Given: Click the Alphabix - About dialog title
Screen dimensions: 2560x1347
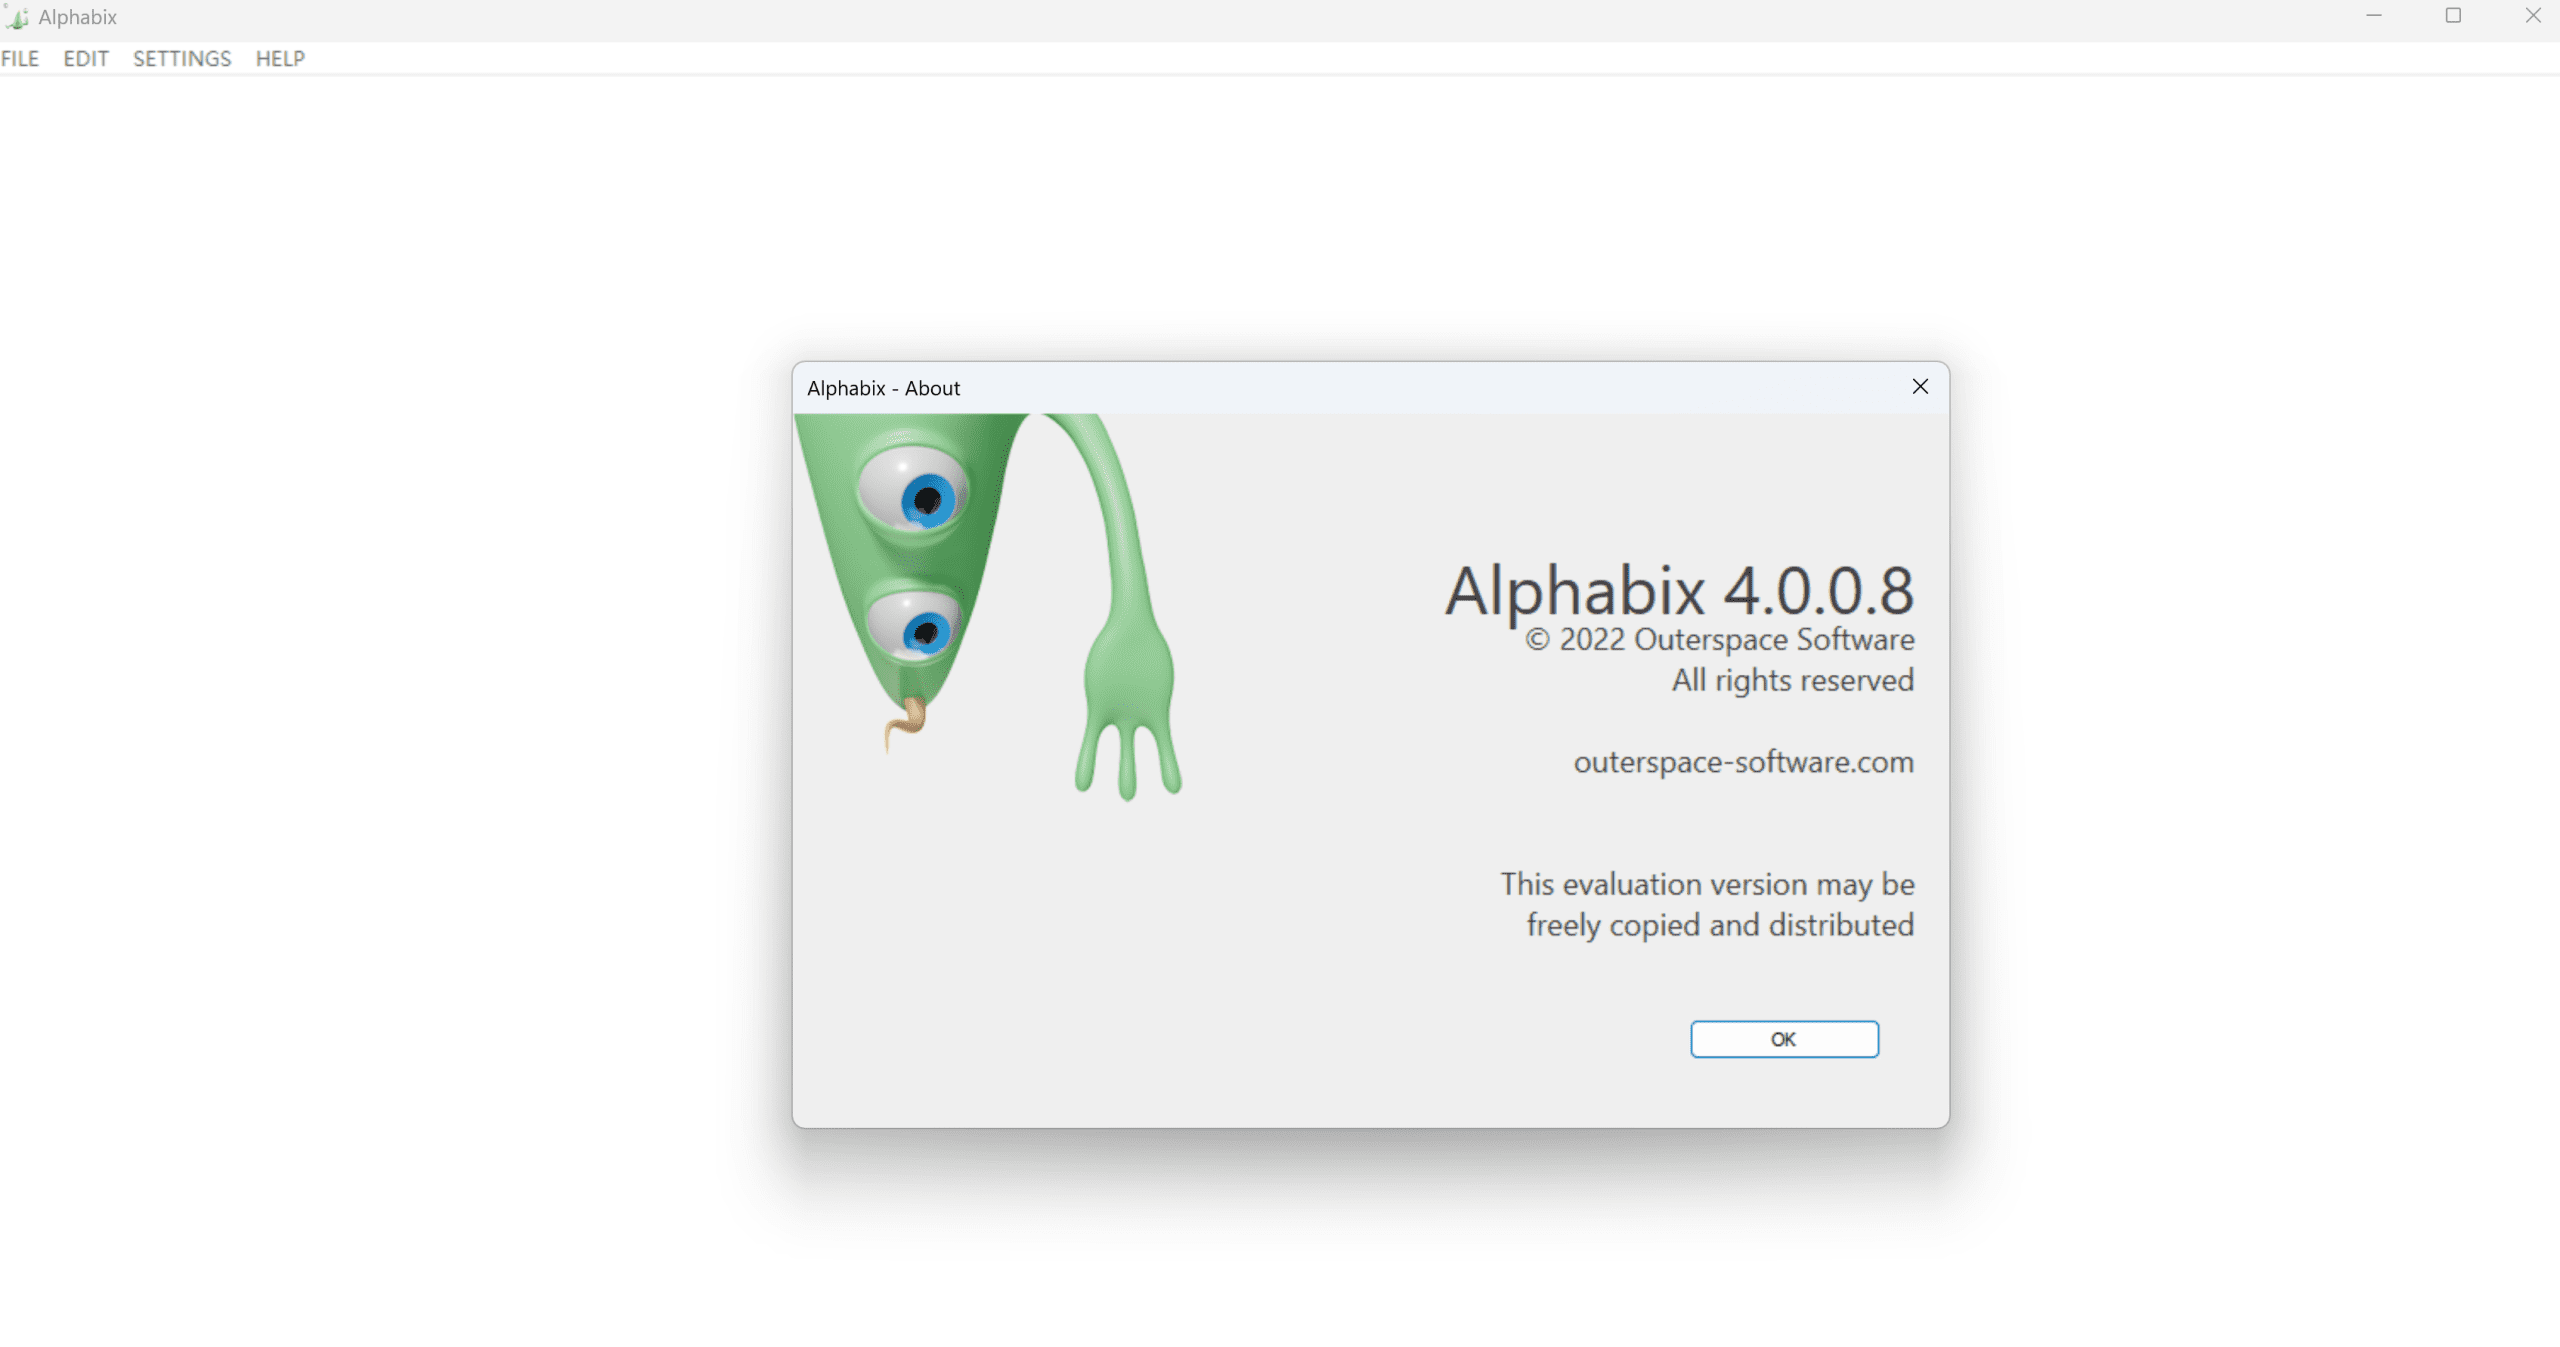Looking at the screenshot, I should (884, 388).
